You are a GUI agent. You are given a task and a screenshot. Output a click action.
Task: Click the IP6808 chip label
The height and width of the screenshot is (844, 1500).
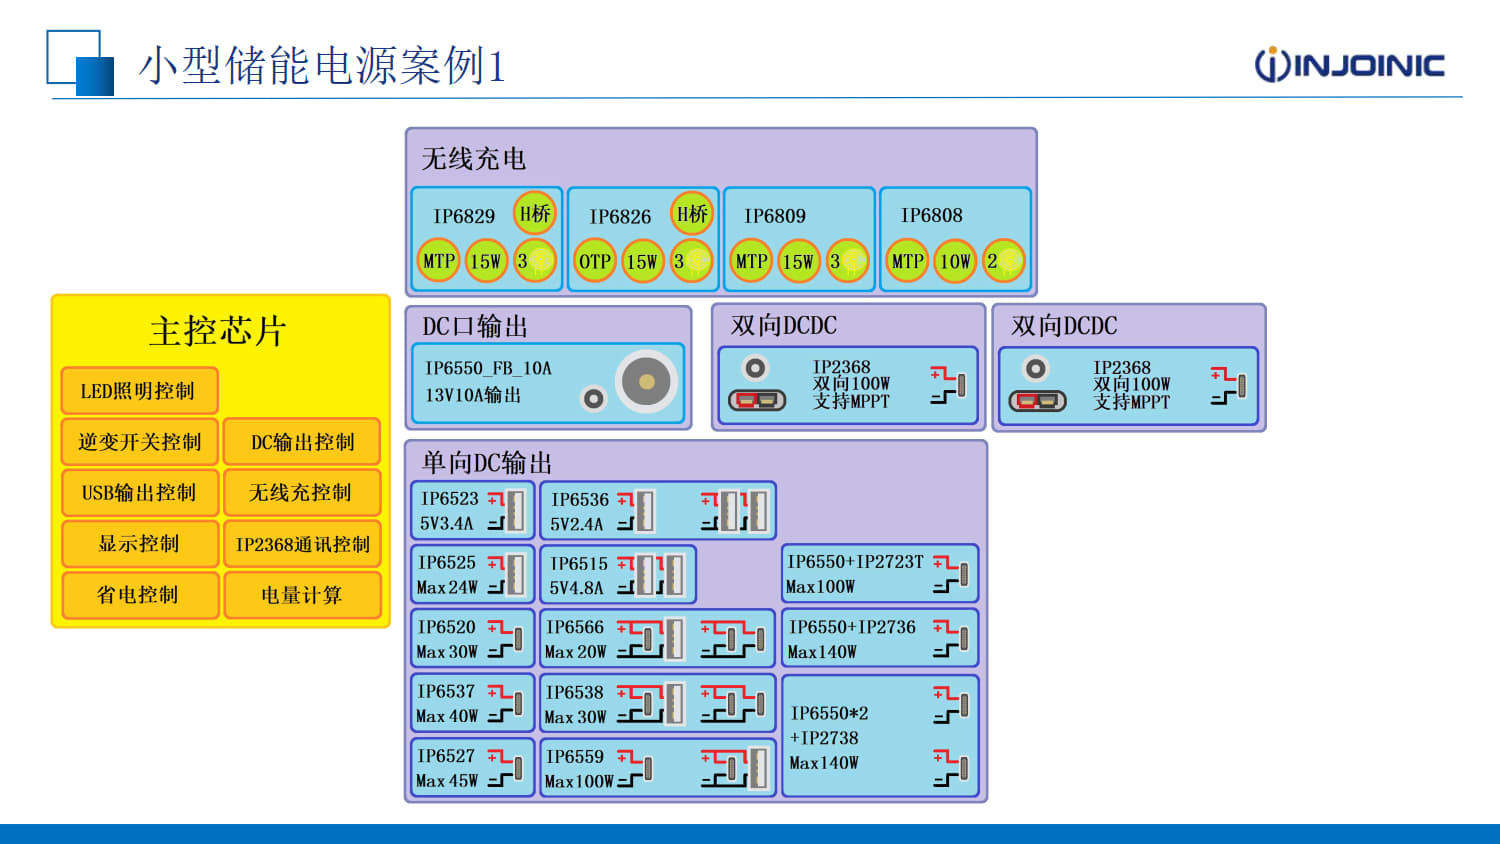(x=932, y=215)
